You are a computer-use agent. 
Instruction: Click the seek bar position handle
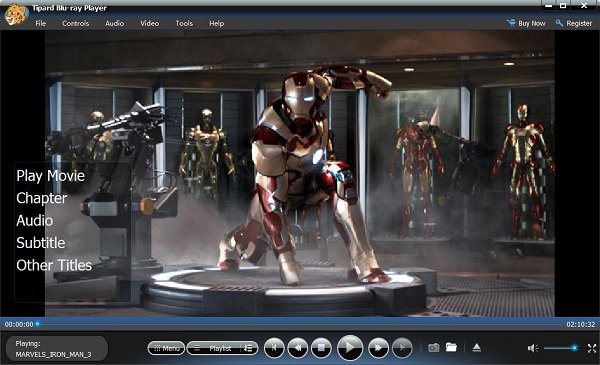[38, 324]
